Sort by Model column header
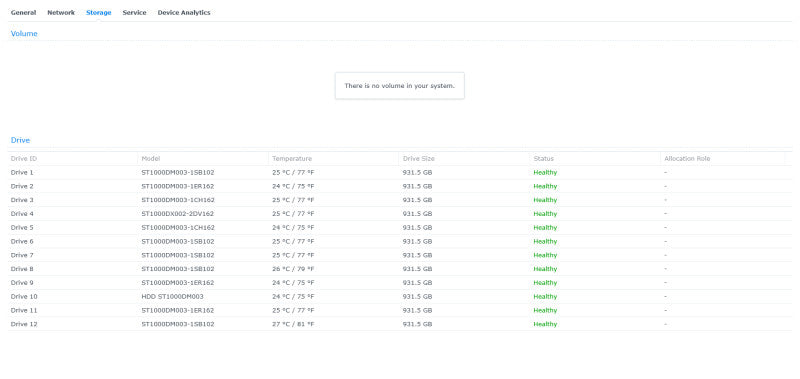 point(151,159)
